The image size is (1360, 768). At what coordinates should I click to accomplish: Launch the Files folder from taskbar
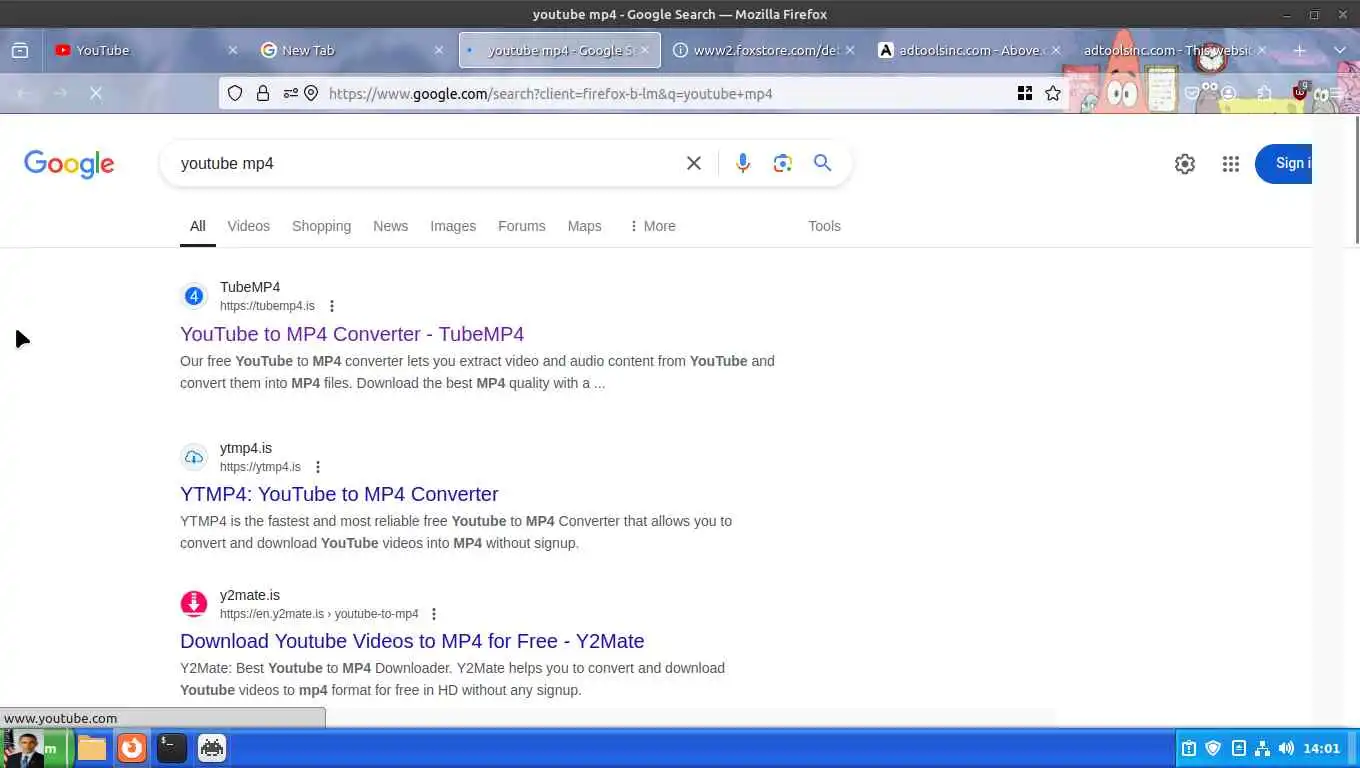(92, 748)
